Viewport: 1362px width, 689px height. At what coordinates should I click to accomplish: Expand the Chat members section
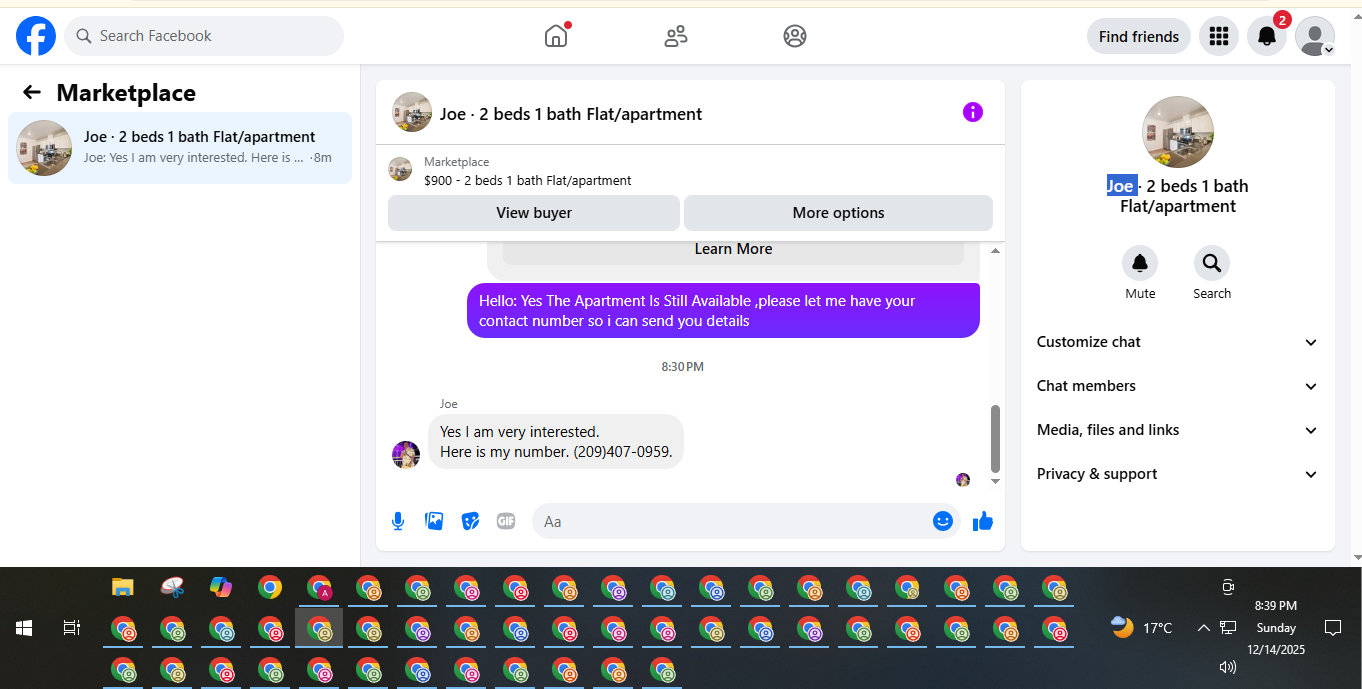[x=1178, y=386]
